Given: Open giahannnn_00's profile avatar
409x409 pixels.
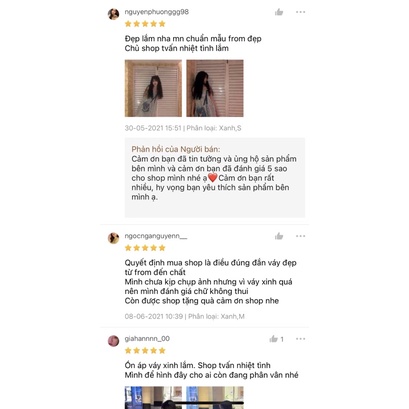Looking at the screenshot, I should pos(113,341).
